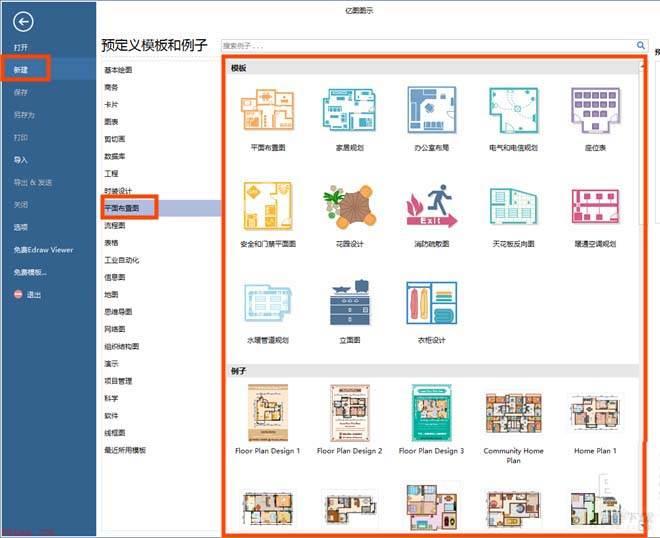
Task: Select the 衣柜设计 template icon
Action: coord(431,303)
